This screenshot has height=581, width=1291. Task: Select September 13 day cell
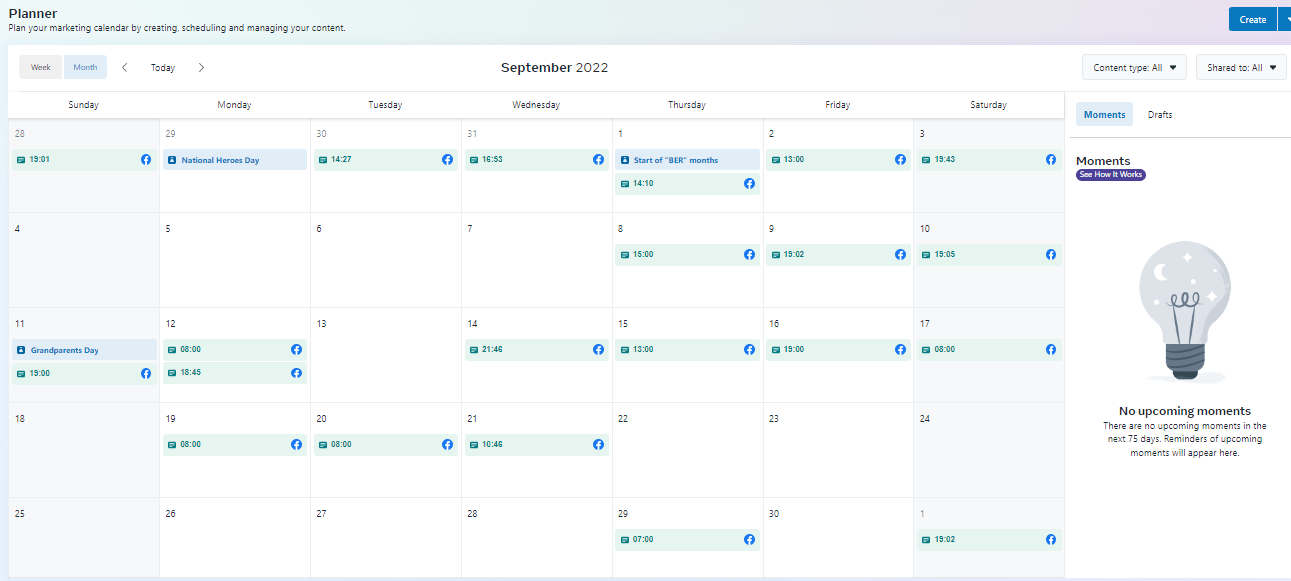click(x=386, y=355)
